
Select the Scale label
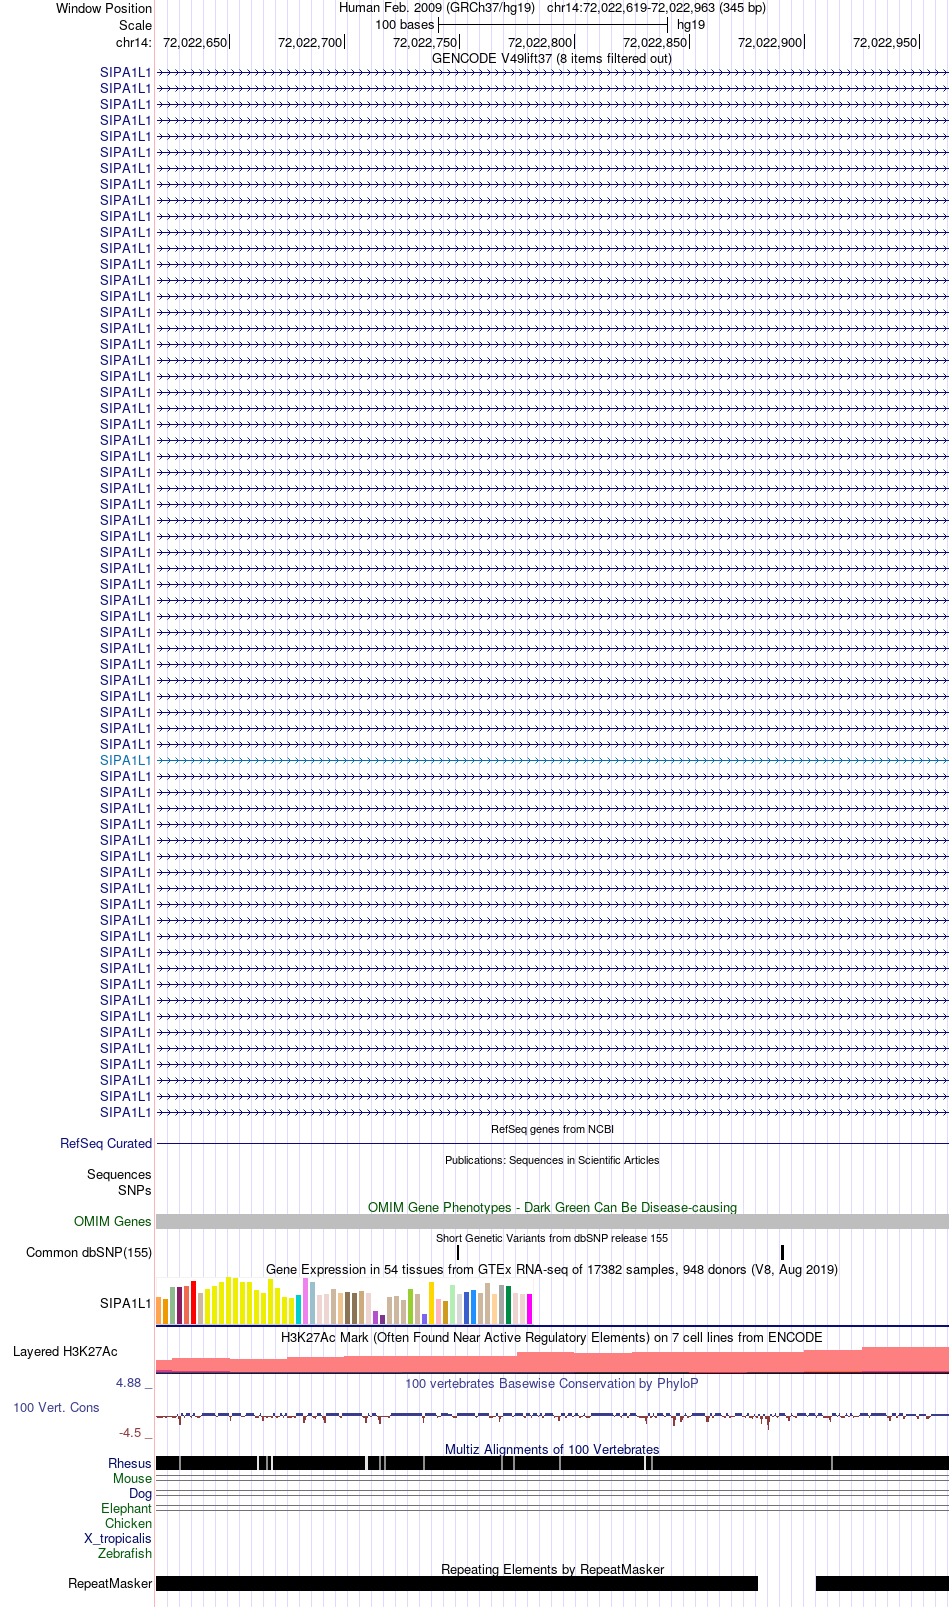(x=136, y=25)
